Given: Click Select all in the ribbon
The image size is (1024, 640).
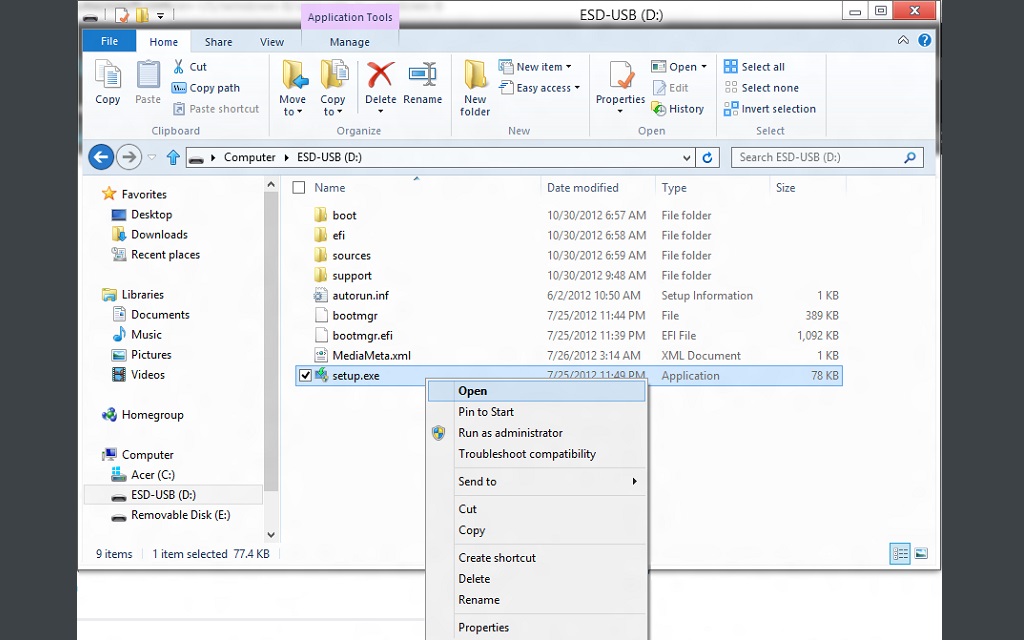Looking at the screenshot, I should (762, 67).
